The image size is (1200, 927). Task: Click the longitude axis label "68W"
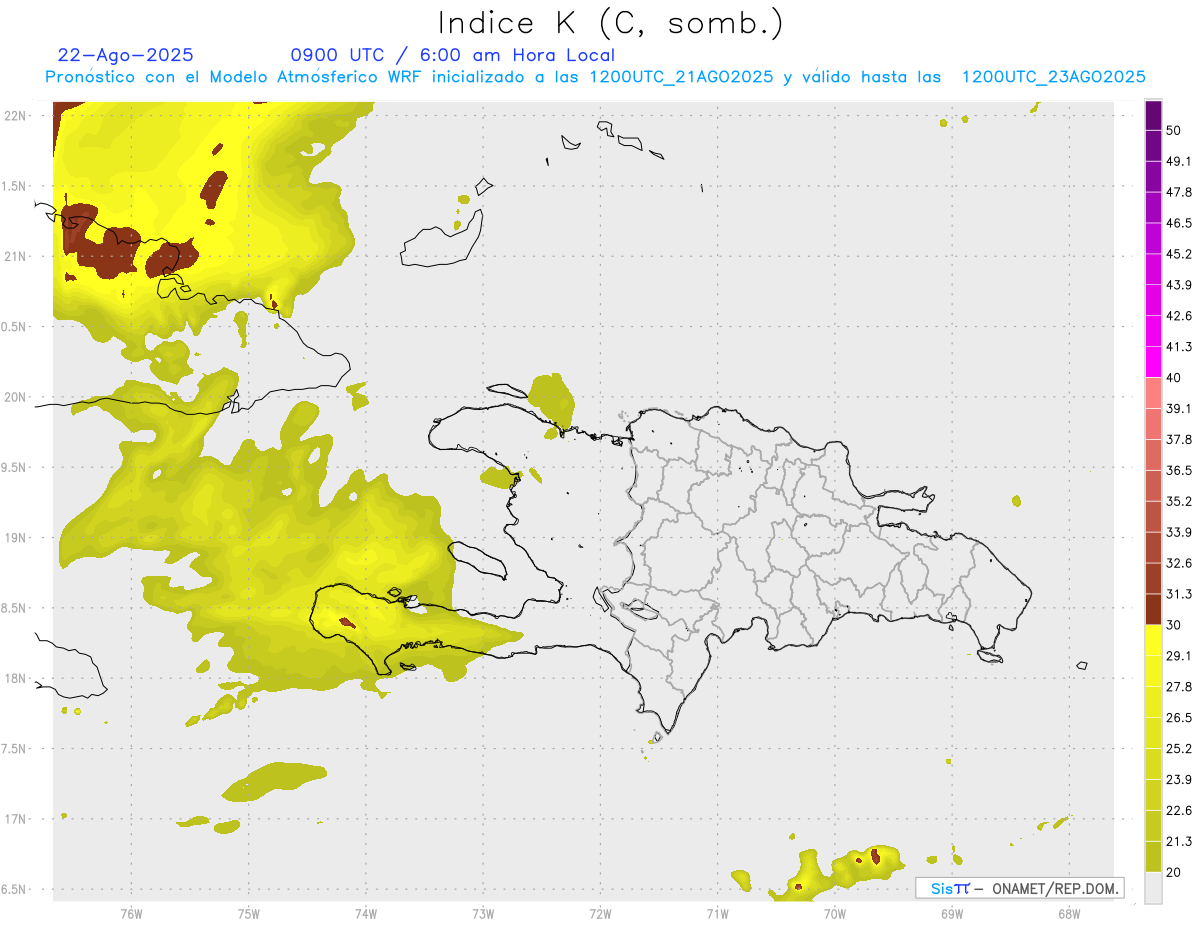[1068, 914]
